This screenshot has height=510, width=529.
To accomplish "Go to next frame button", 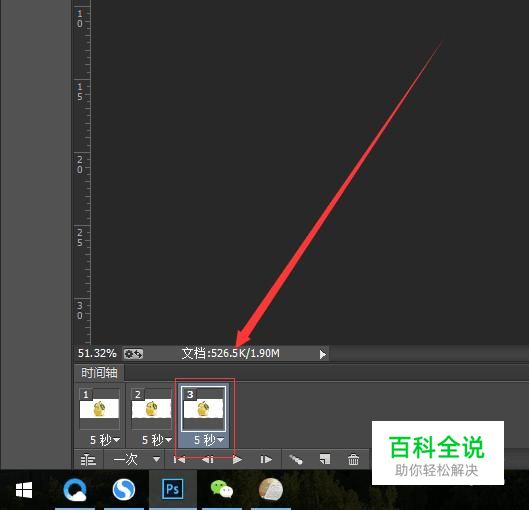I will tap(266, 460).
